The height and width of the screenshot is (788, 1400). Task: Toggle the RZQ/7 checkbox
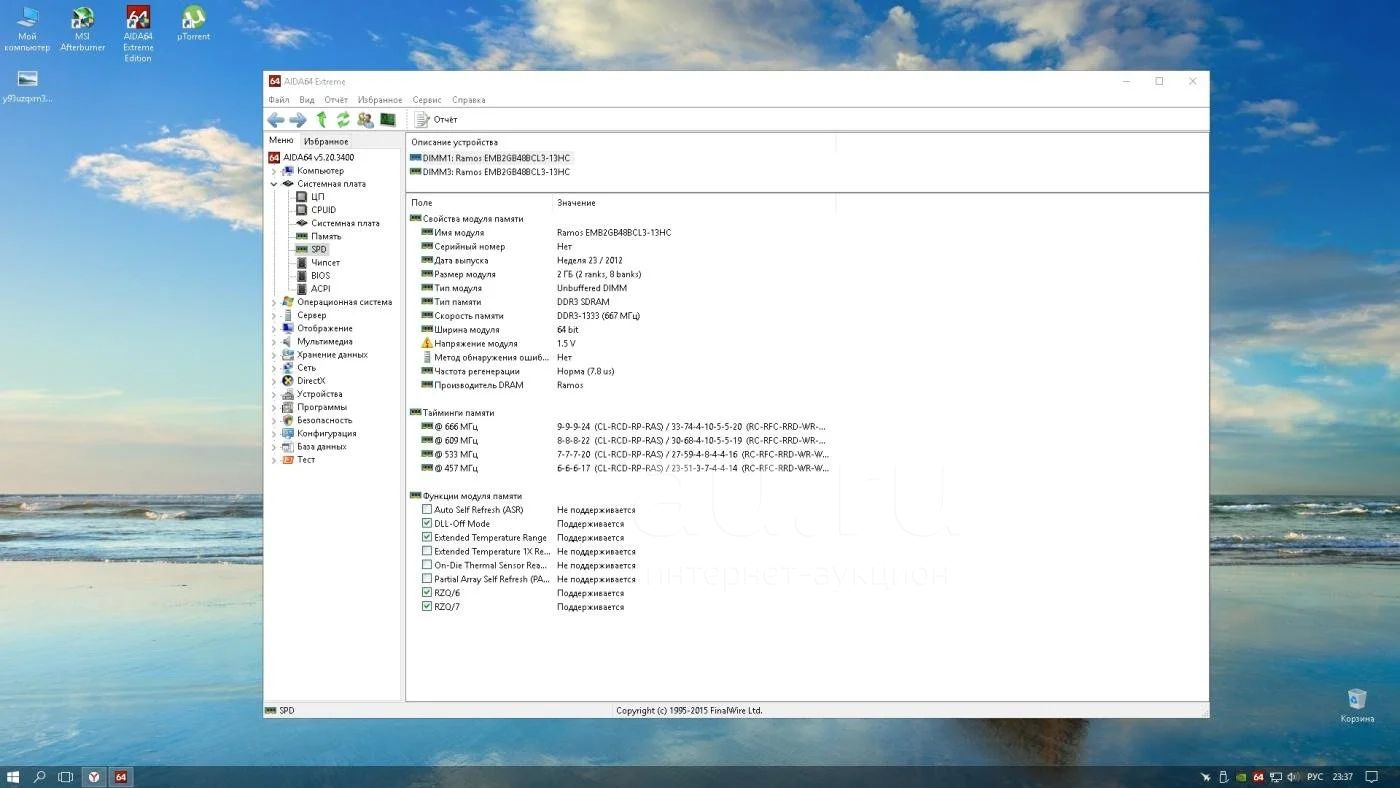coord(427,607)
